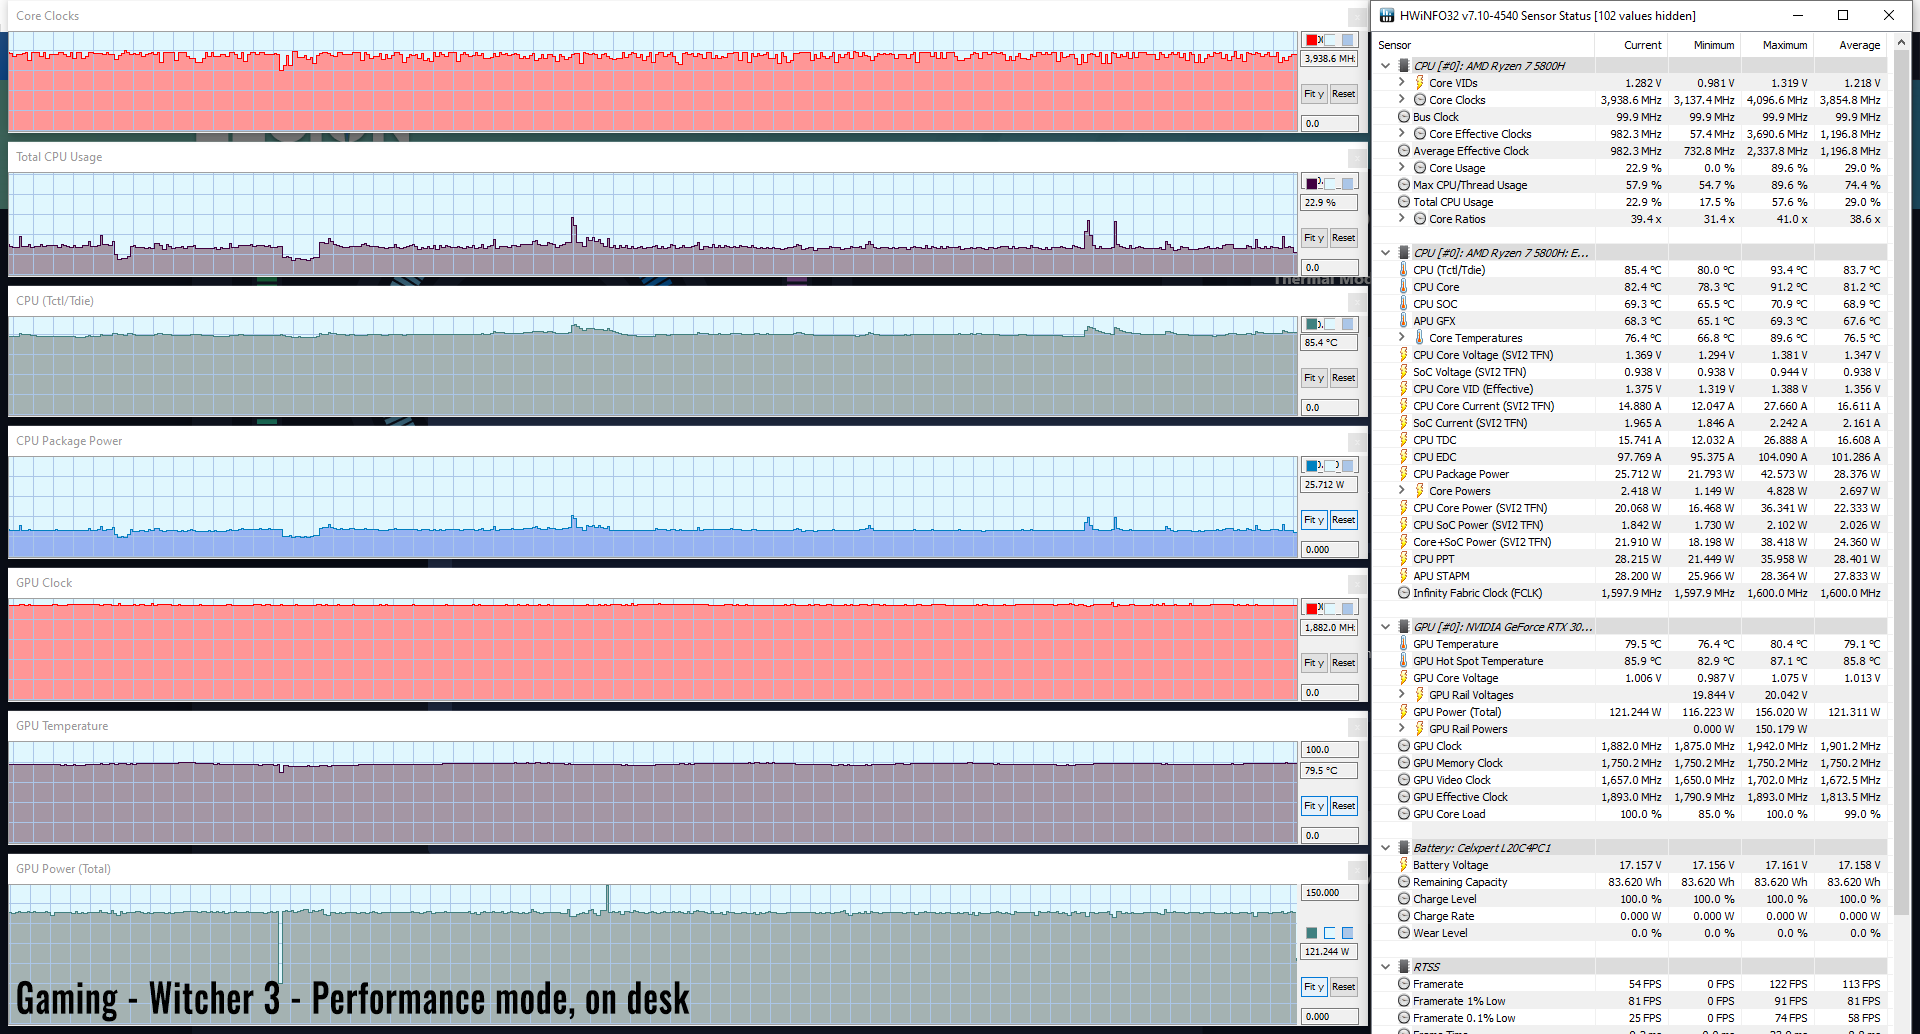The width and height of the screenshot is (1920, 1034).
Task: Click the Maximum column header
Action: coord(1784,45)
